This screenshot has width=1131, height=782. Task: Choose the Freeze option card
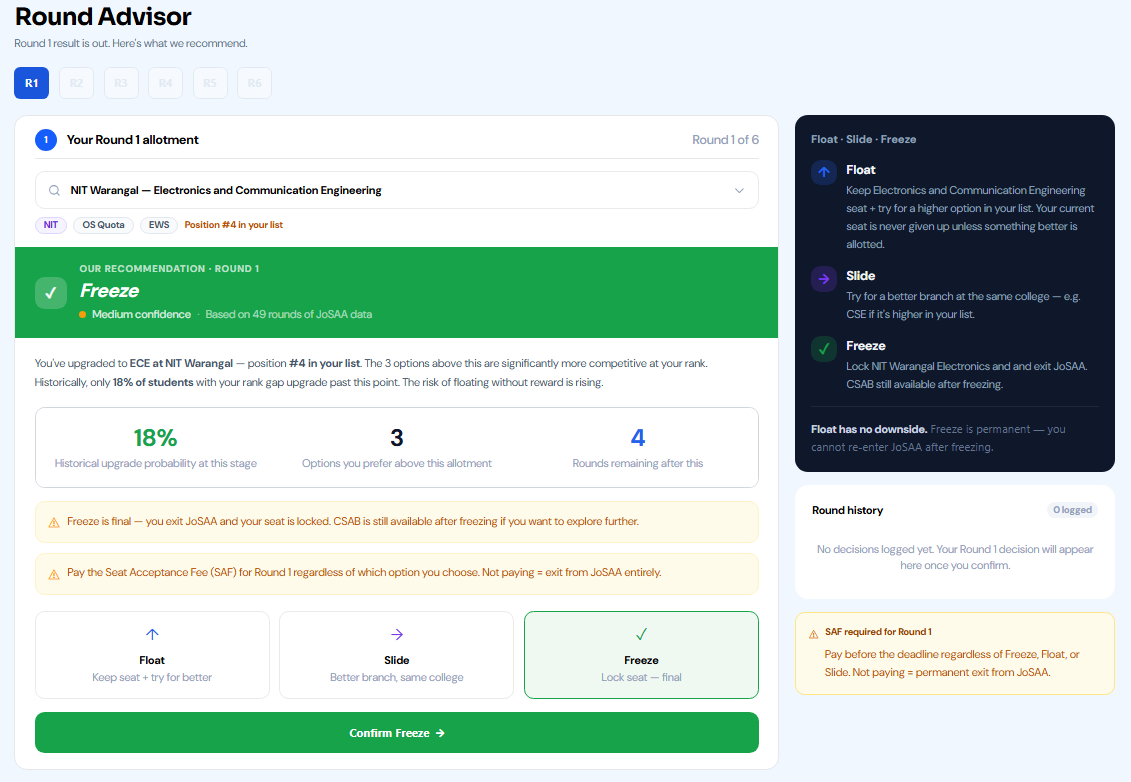tap(641, 655)
